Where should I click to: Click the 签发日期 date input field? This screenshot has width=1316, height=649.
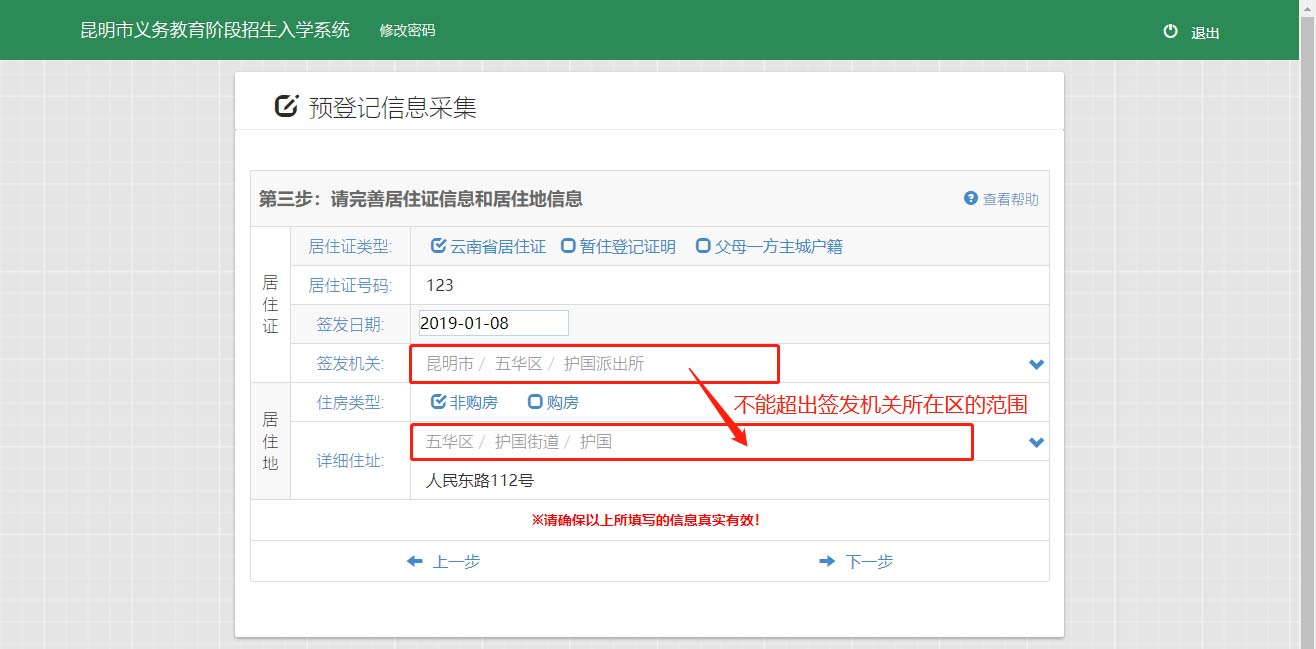point(493,323)
